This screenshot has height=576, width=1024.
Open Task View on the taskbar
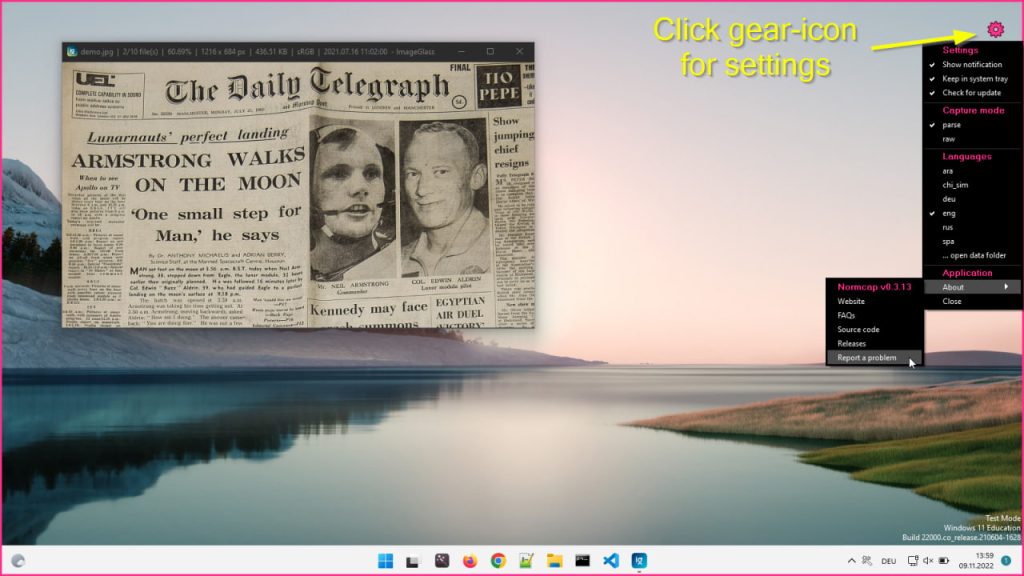pos(413,561)
